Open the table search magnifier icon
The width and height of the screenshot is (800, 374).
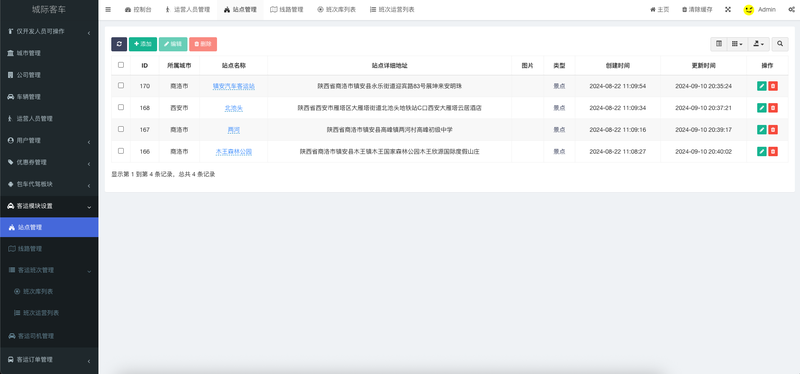click(x=780, y=44)
